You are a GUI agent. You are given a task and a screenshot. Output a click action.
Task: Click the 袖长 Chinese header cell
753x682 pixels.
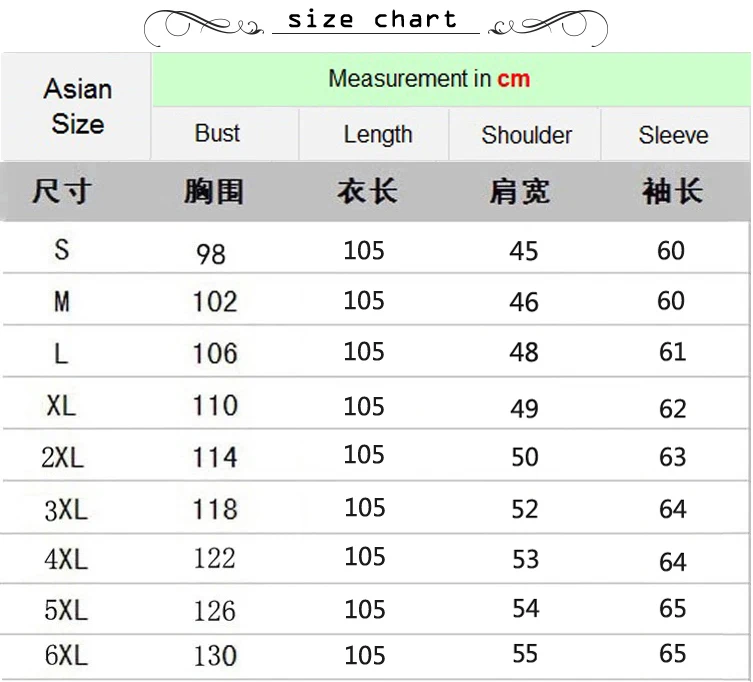click(x=673, y=191)
